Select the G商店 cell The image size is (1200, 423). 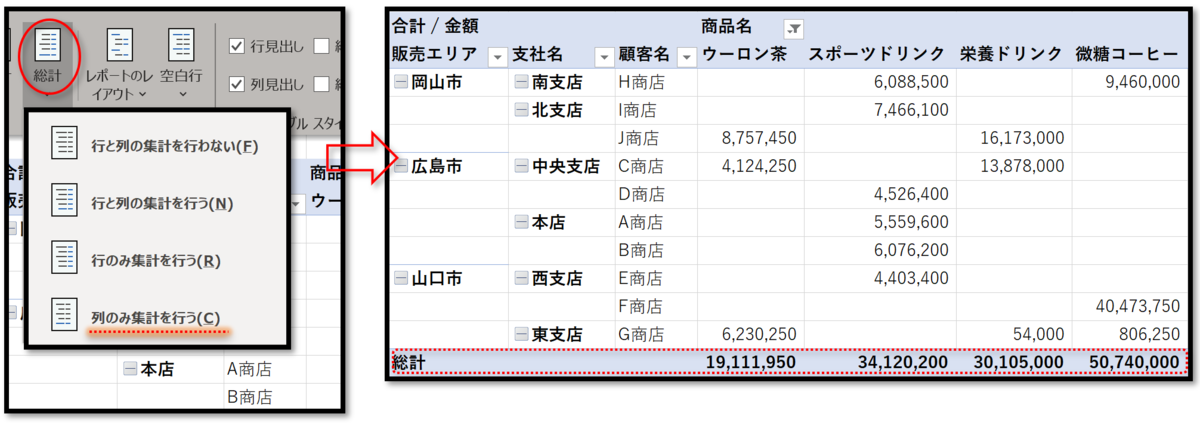click(643, 334)
